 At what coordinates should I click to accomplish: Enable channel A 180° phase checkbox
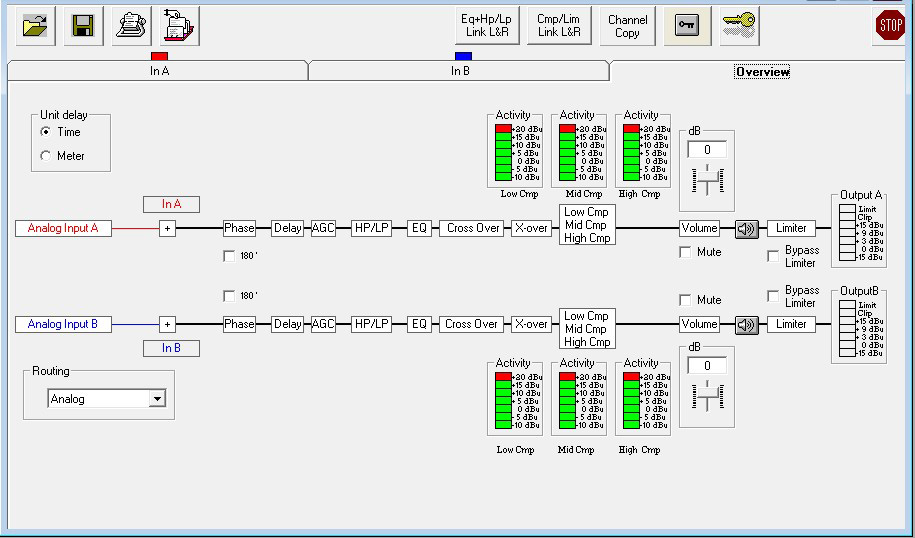pyautogui.click(x=229, y=256)
